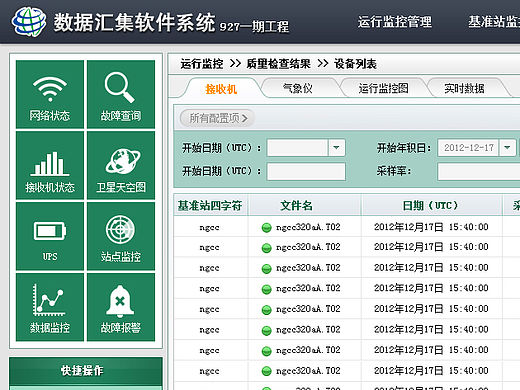Open the 接收机状态 bar chart tile

coord(50,165)
